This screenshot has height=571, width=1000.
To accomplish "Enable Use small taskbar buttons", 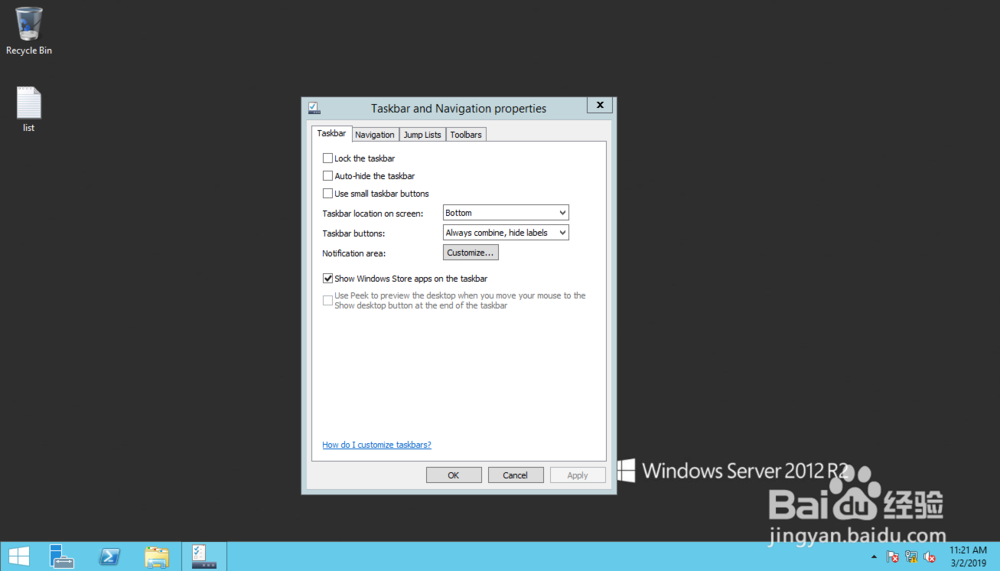I will [x=328, y=193].
